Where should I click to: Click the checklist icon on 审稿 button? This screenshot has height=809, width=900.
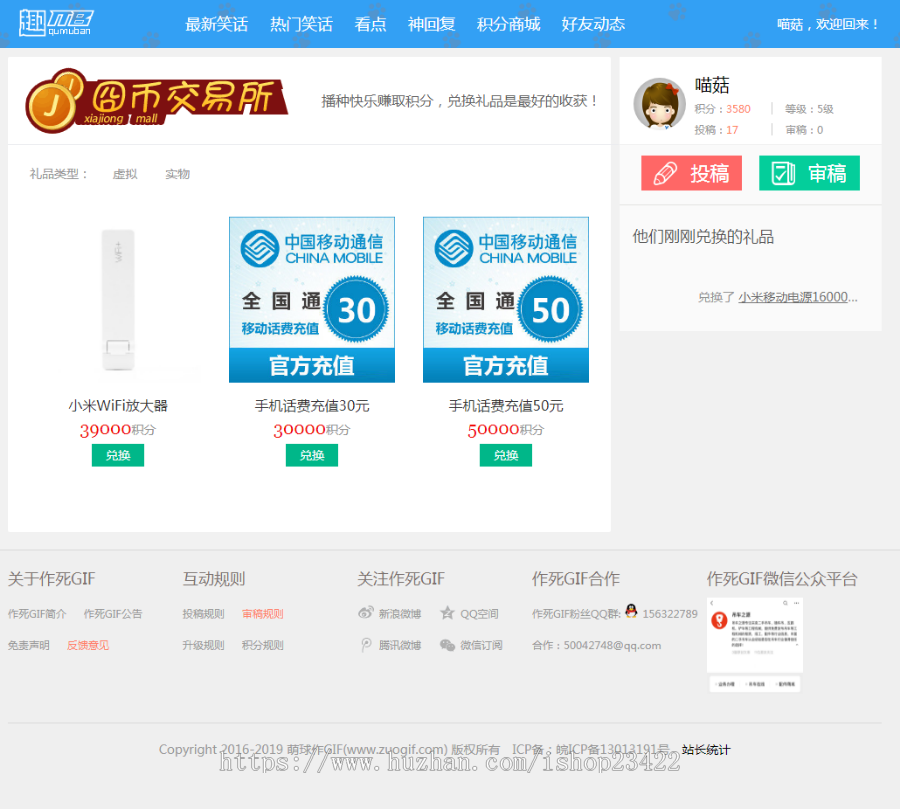(783, 173)
